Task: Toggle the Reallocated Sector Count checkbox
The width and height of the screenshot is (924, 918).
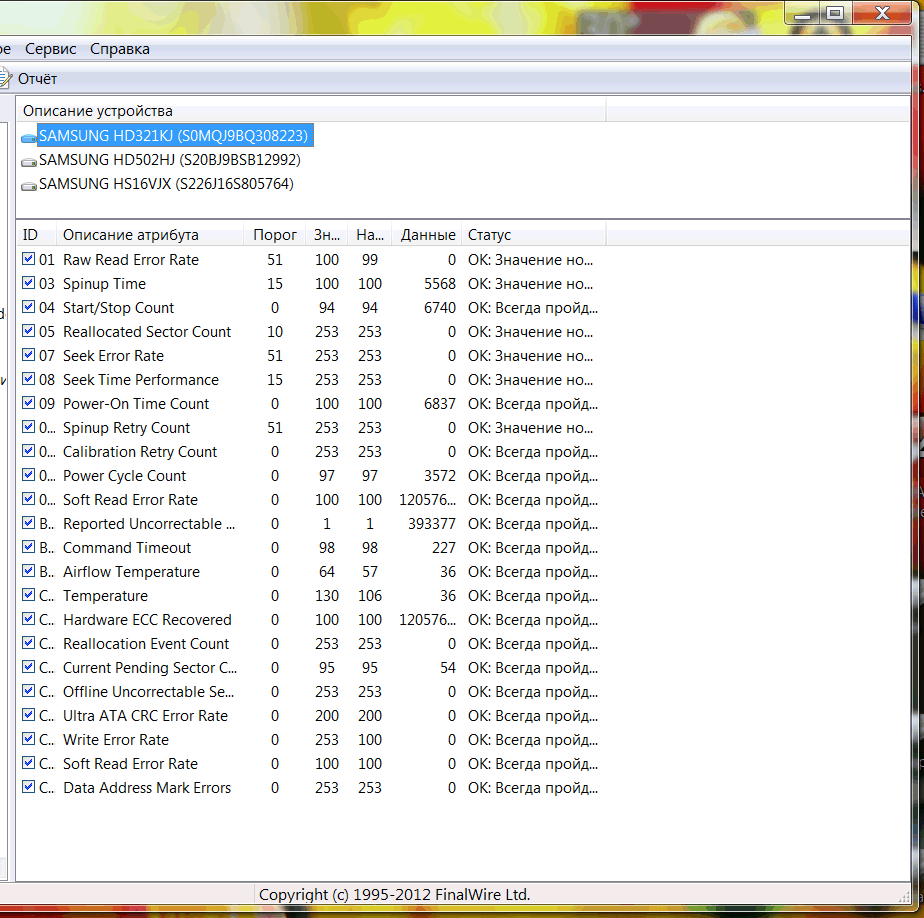Action: (x=28, y=331)
